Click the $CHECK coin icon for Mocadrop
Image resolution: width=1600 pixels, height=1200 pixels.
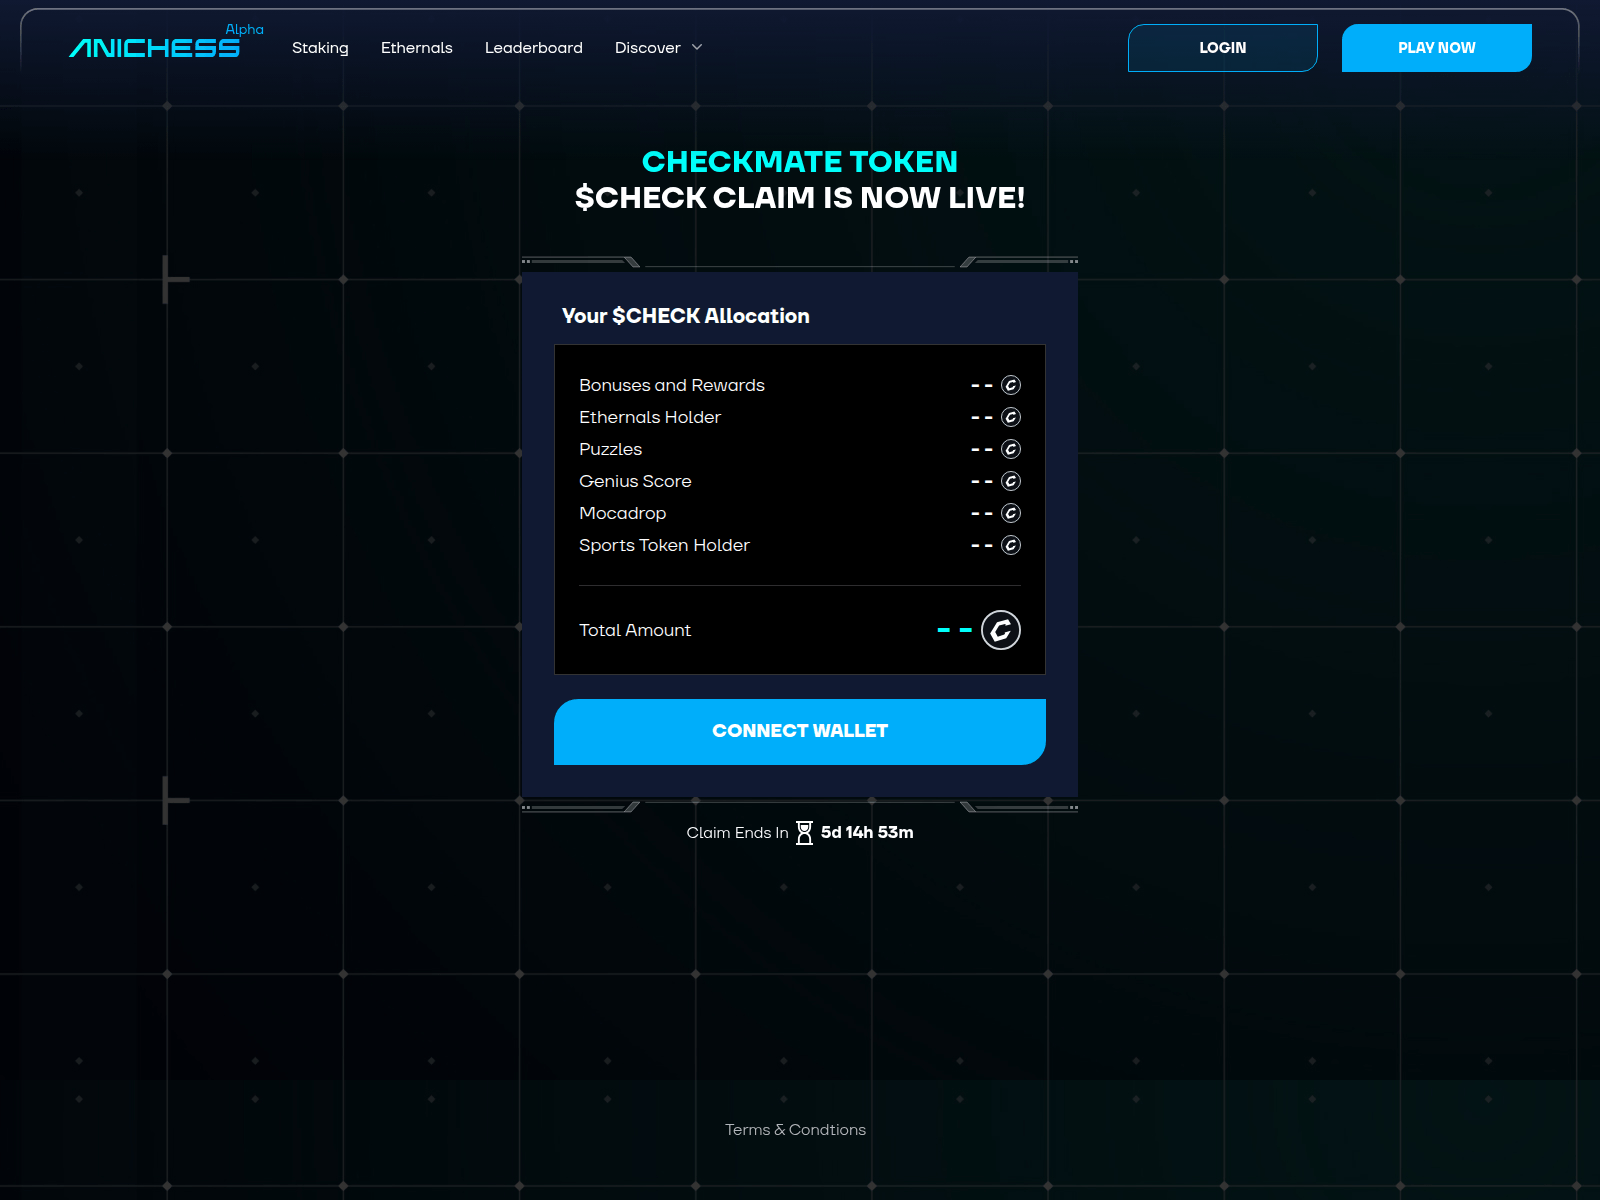click(1011, 513)
